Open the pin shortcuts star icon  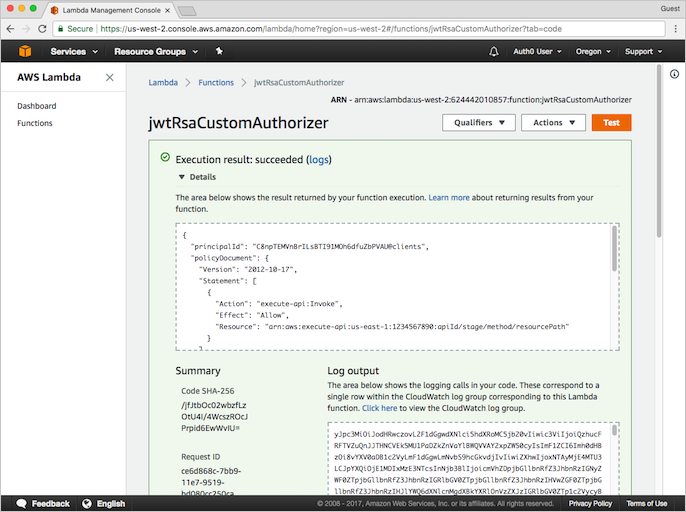[x=219, y=51]
